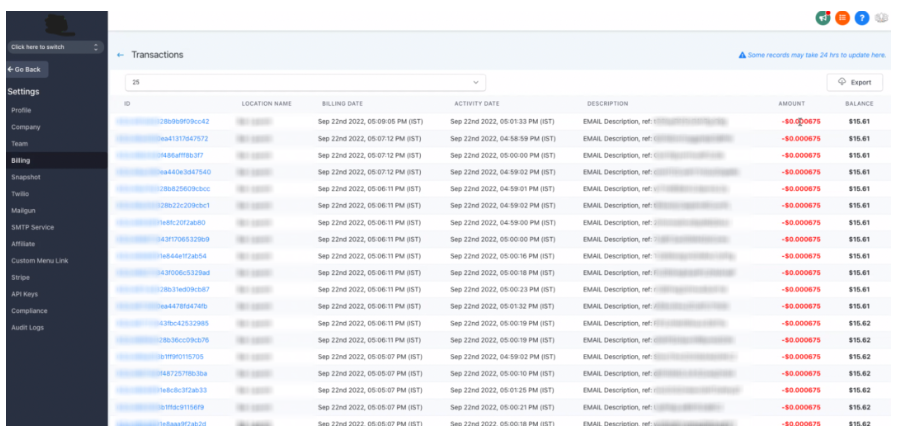Open transaction ID ending 28b36cc09cb76
The width and height of the screenshot is (900, 433).
pos(163,339)
